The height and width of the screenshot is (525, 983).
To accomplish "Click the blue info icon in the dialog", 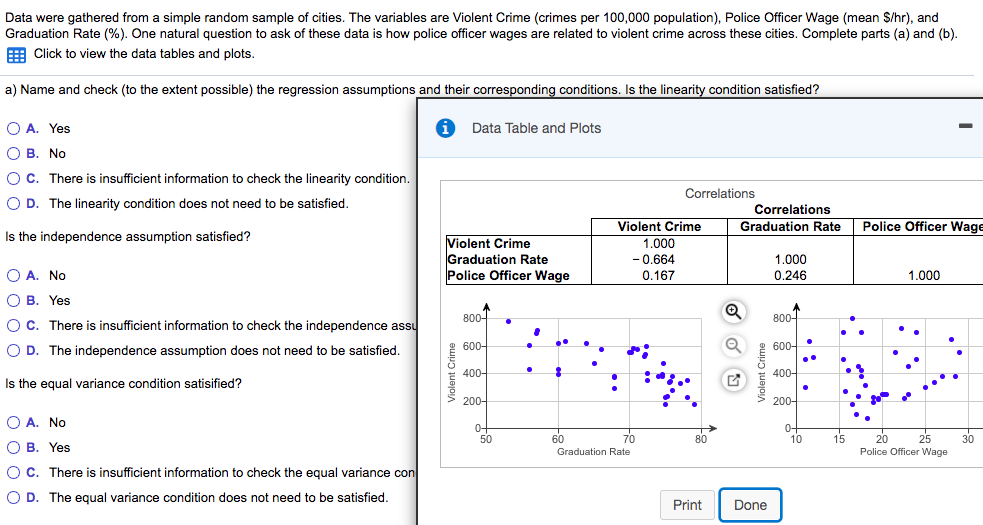I will coord(445,128).
